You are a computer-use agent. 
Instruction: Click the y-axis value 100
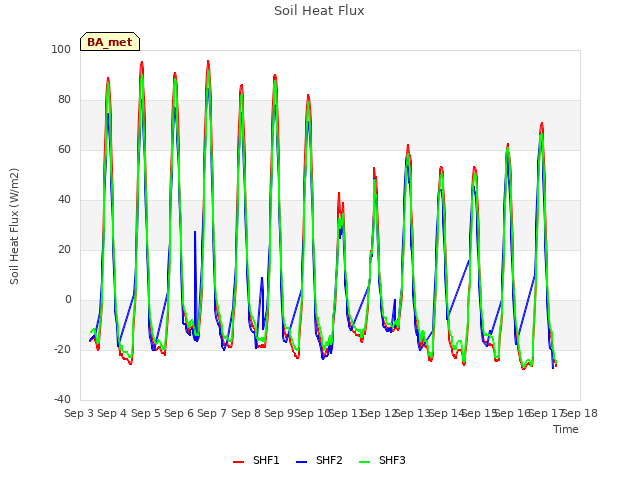point(61,49)
